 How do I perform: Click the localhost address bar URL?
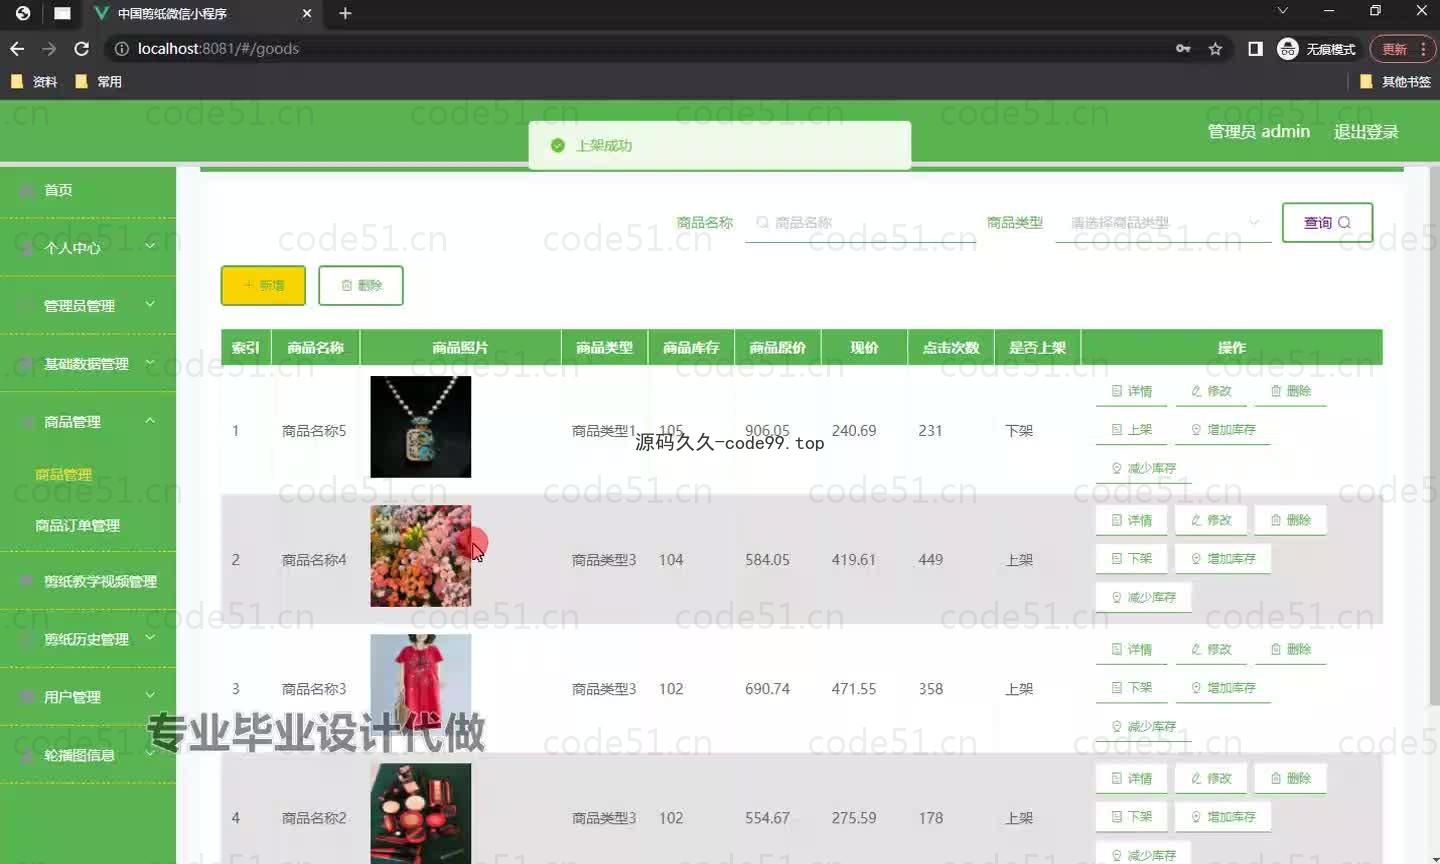tap(218, 48)
